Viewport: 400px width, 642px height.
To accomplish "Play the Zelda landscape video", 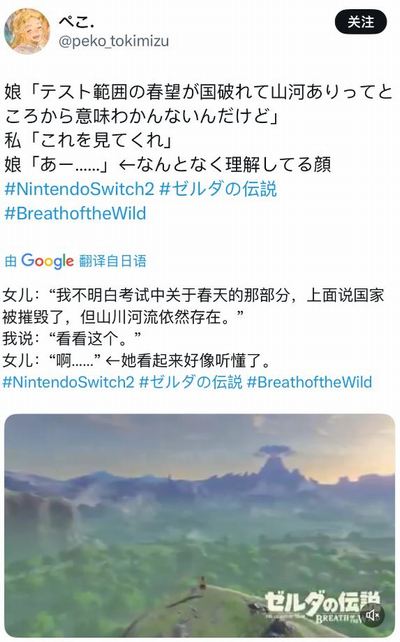I will (200, 526).
